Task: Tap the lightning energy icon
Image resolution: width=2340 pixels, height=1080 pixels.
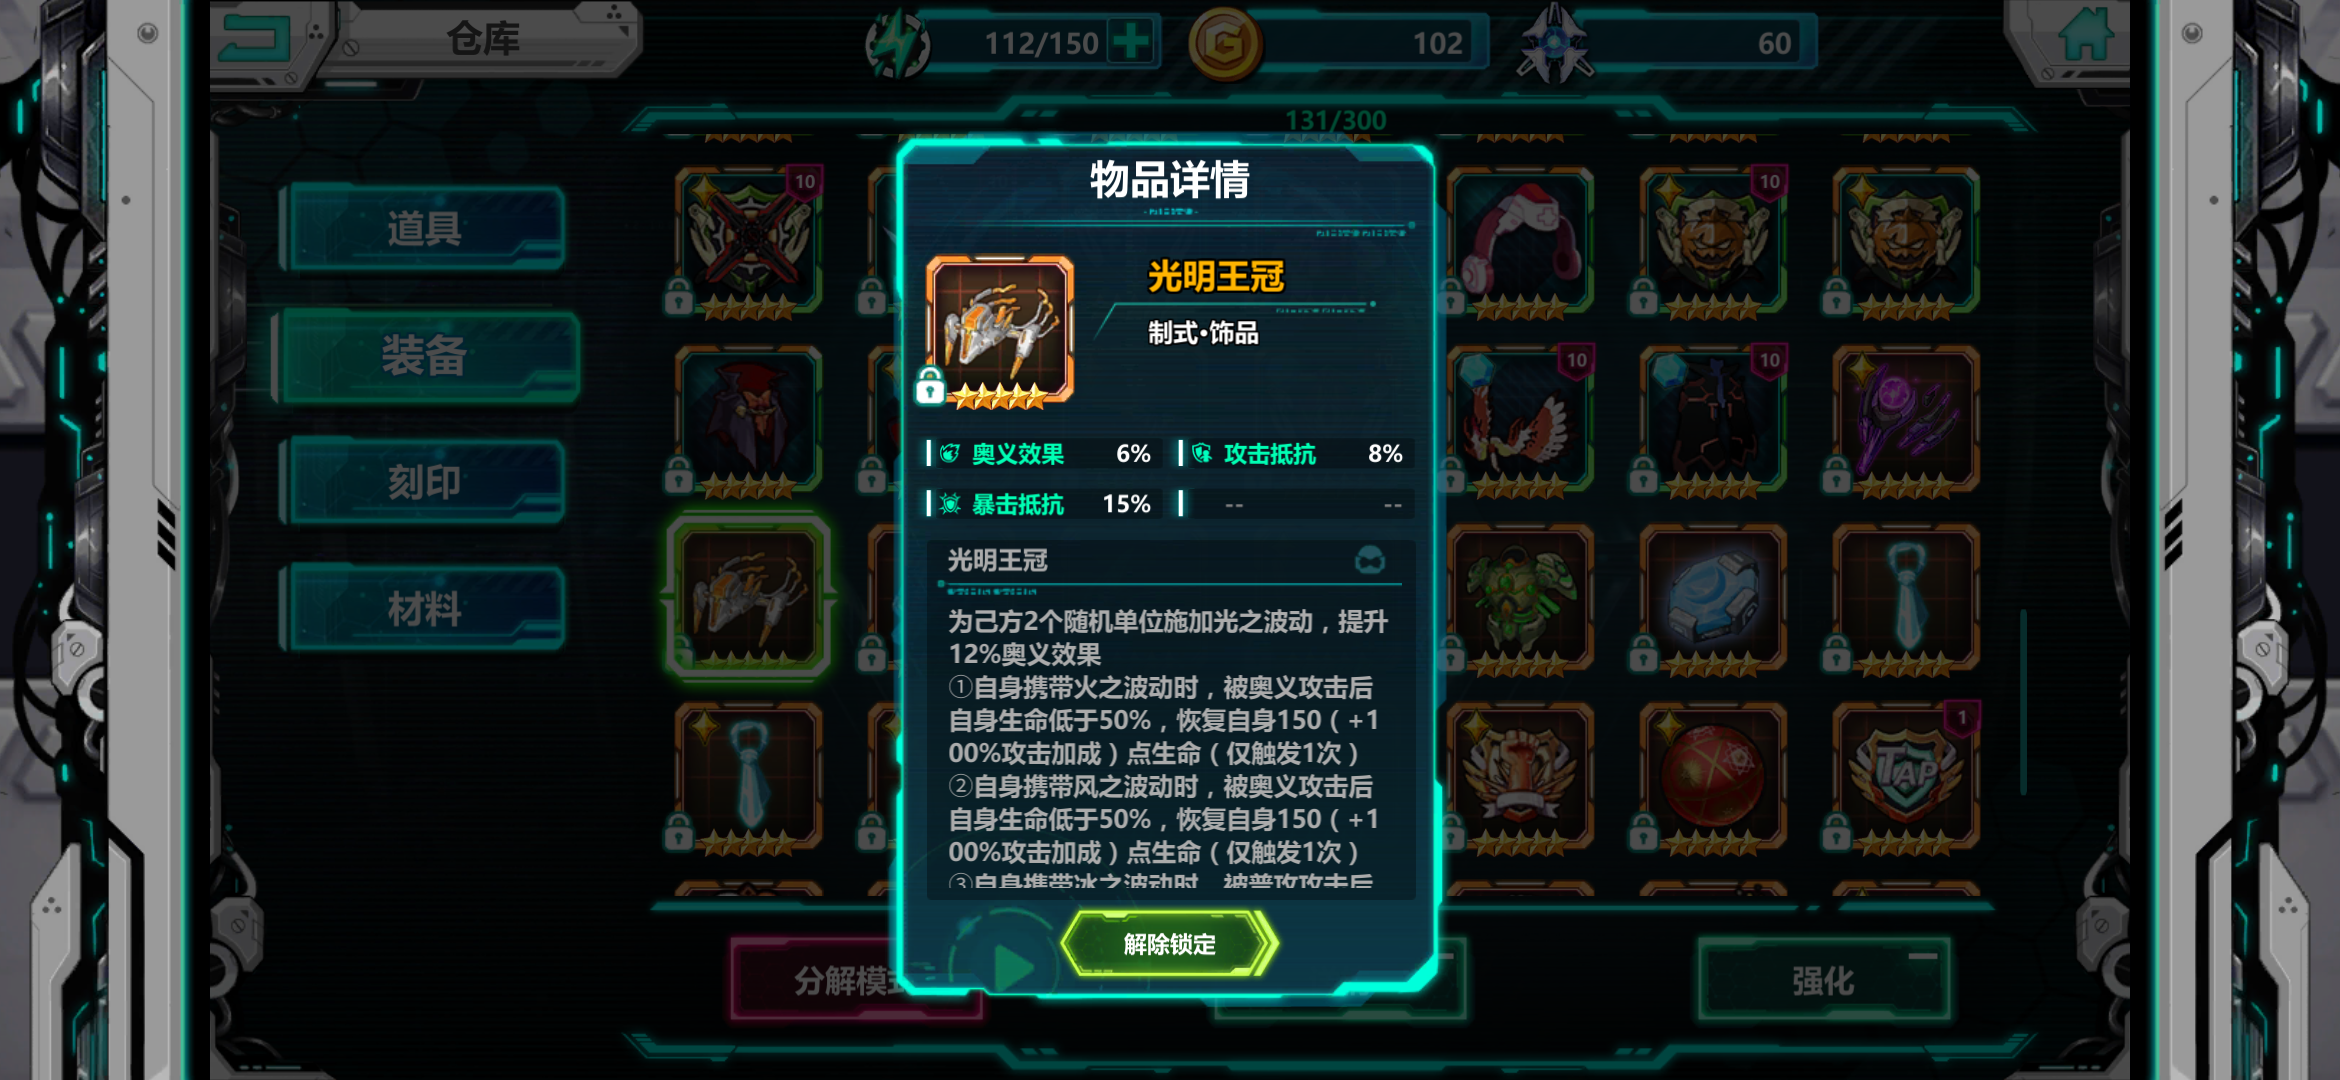Action: coord(897,44)
